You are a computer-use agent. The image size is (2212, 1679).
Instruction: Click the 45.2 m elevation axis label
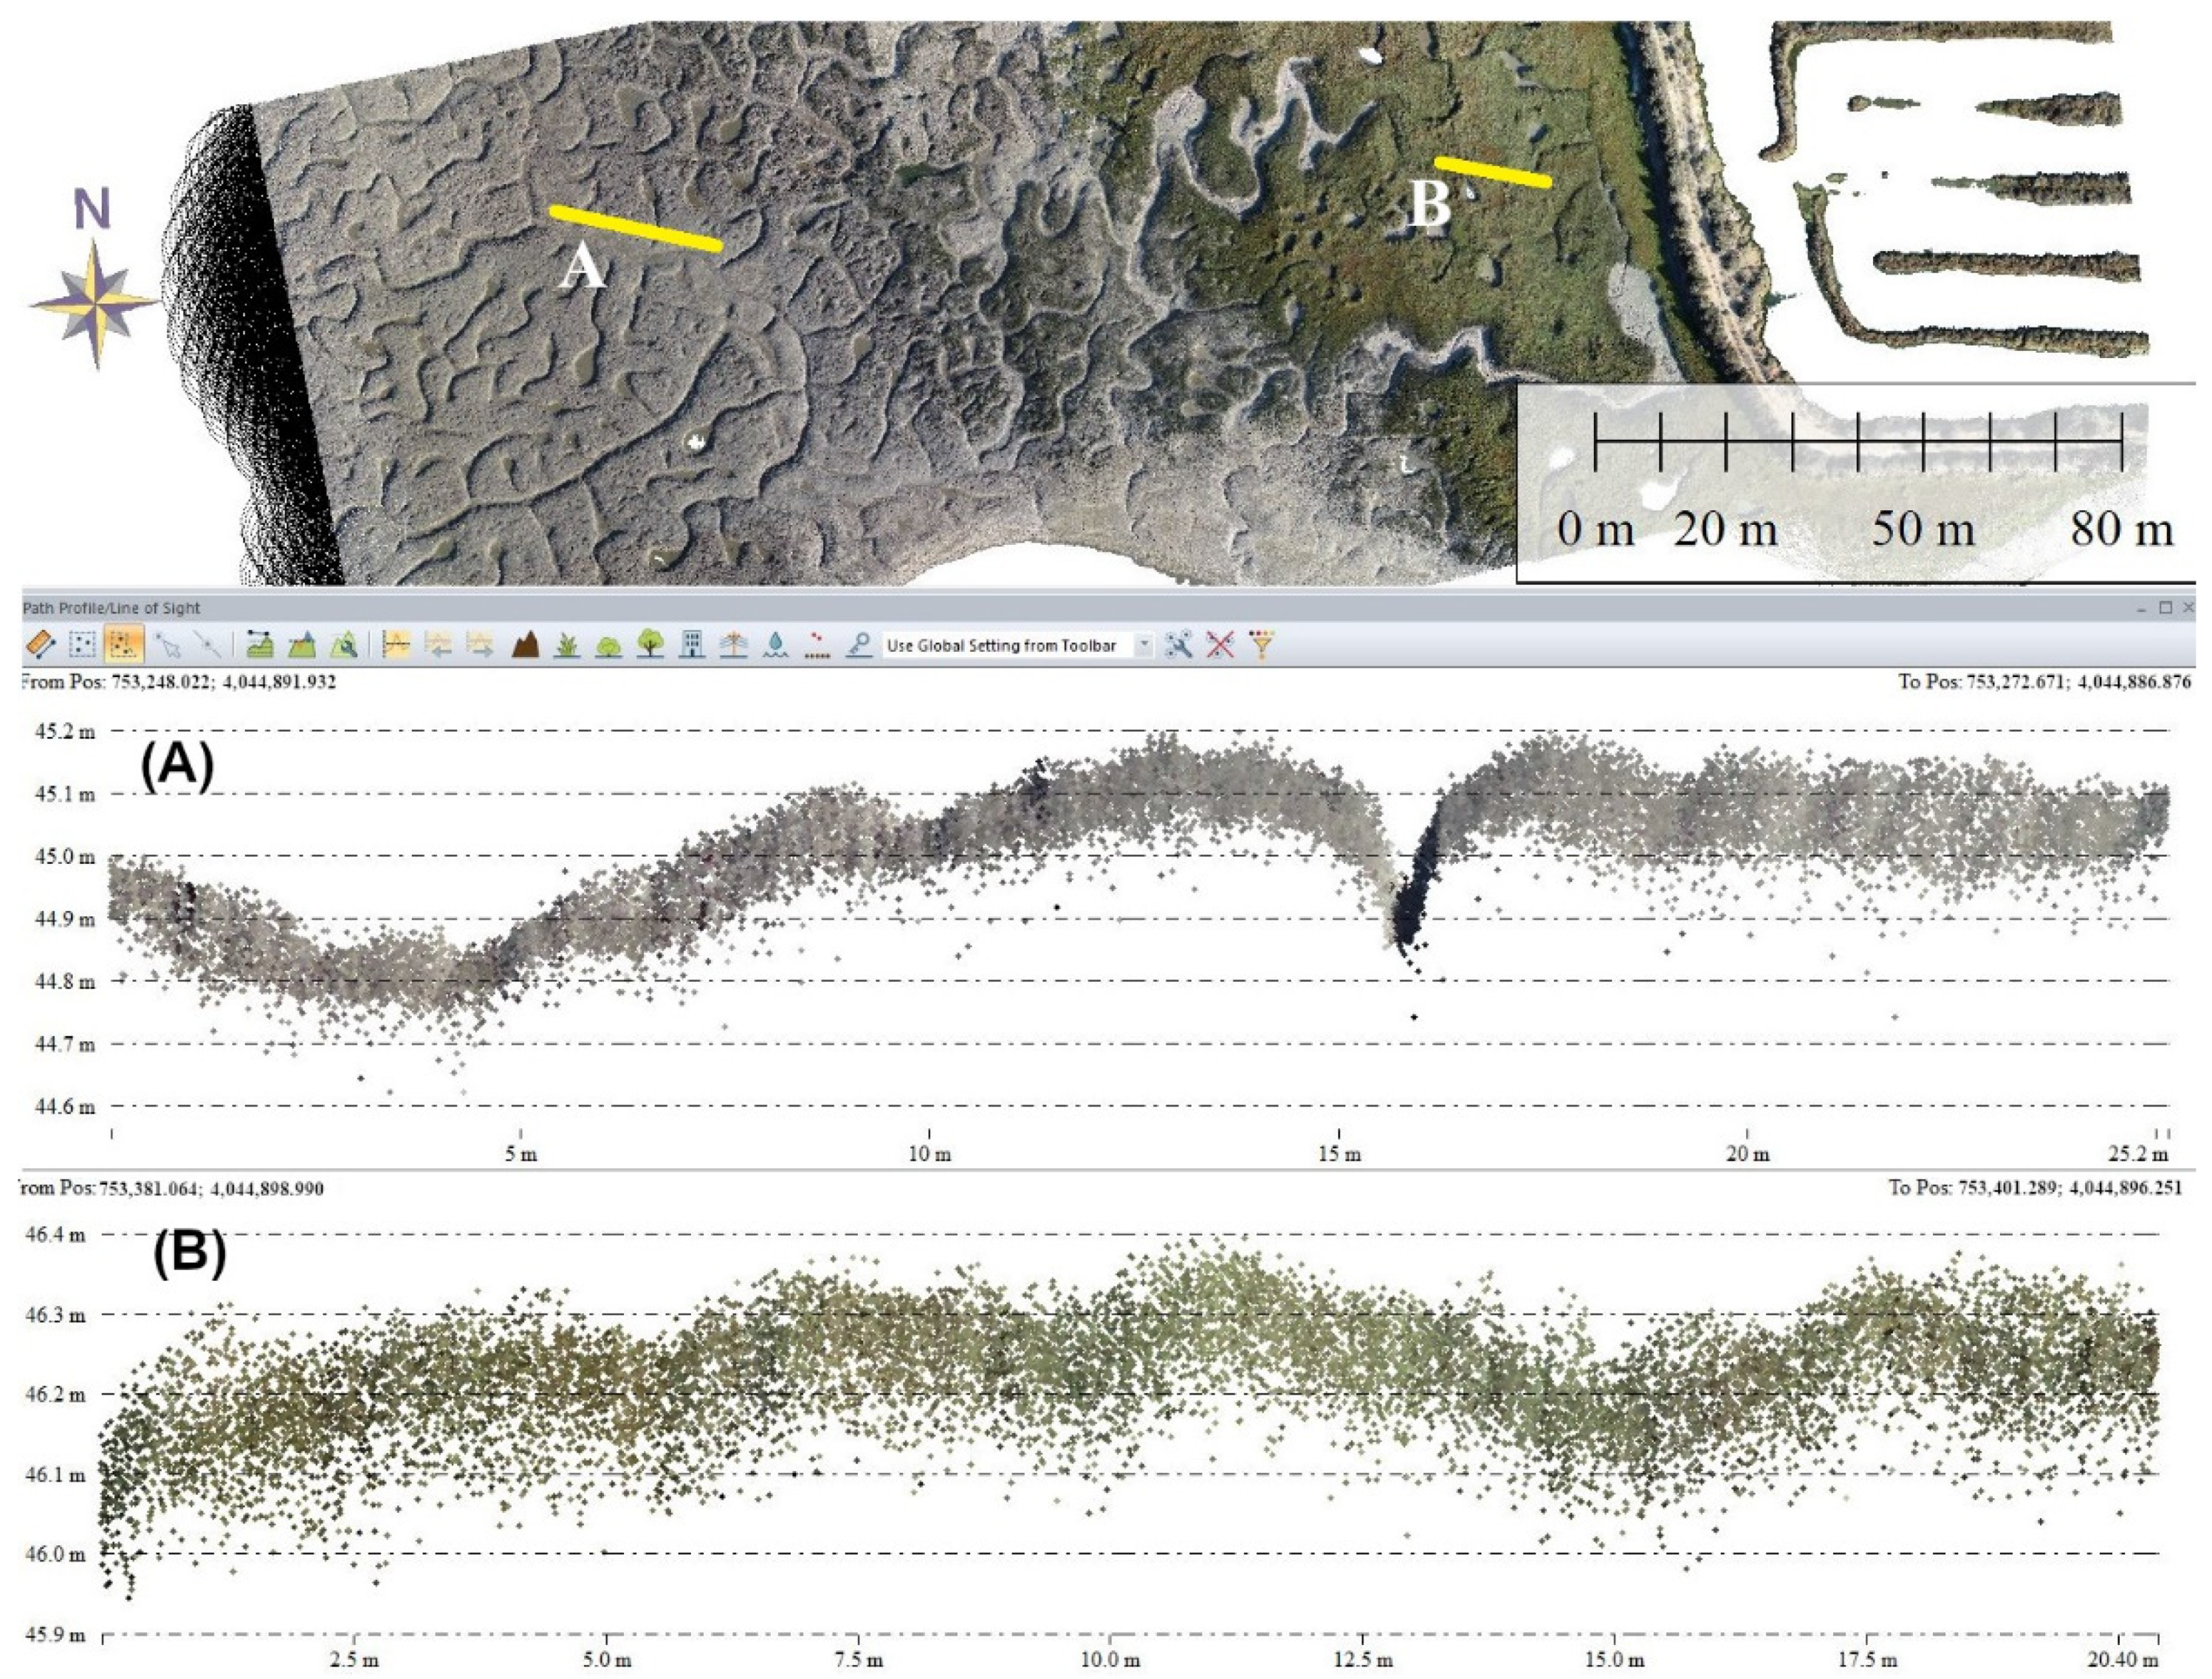[65, 731]
